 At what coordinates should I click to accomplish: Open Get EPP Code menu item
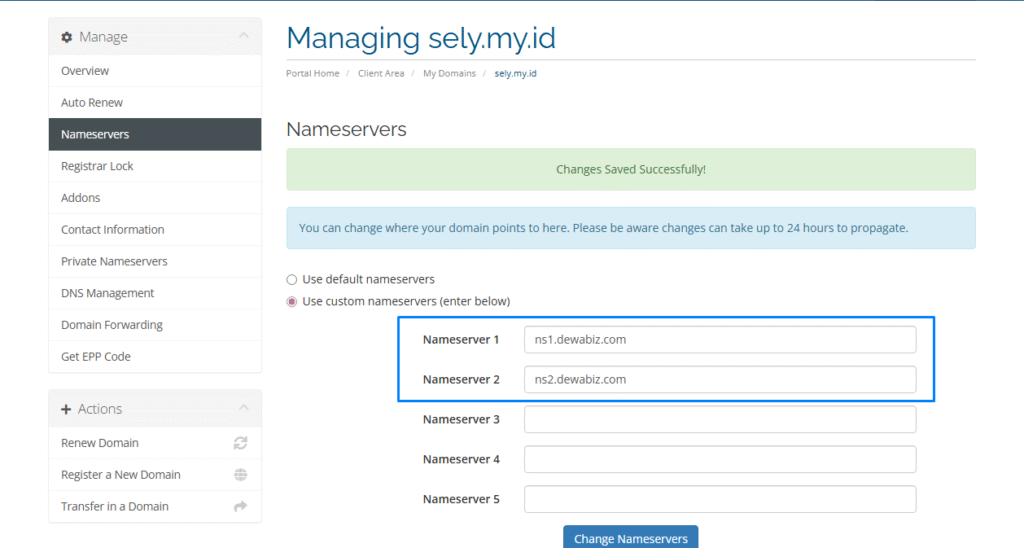coord(96,357)
